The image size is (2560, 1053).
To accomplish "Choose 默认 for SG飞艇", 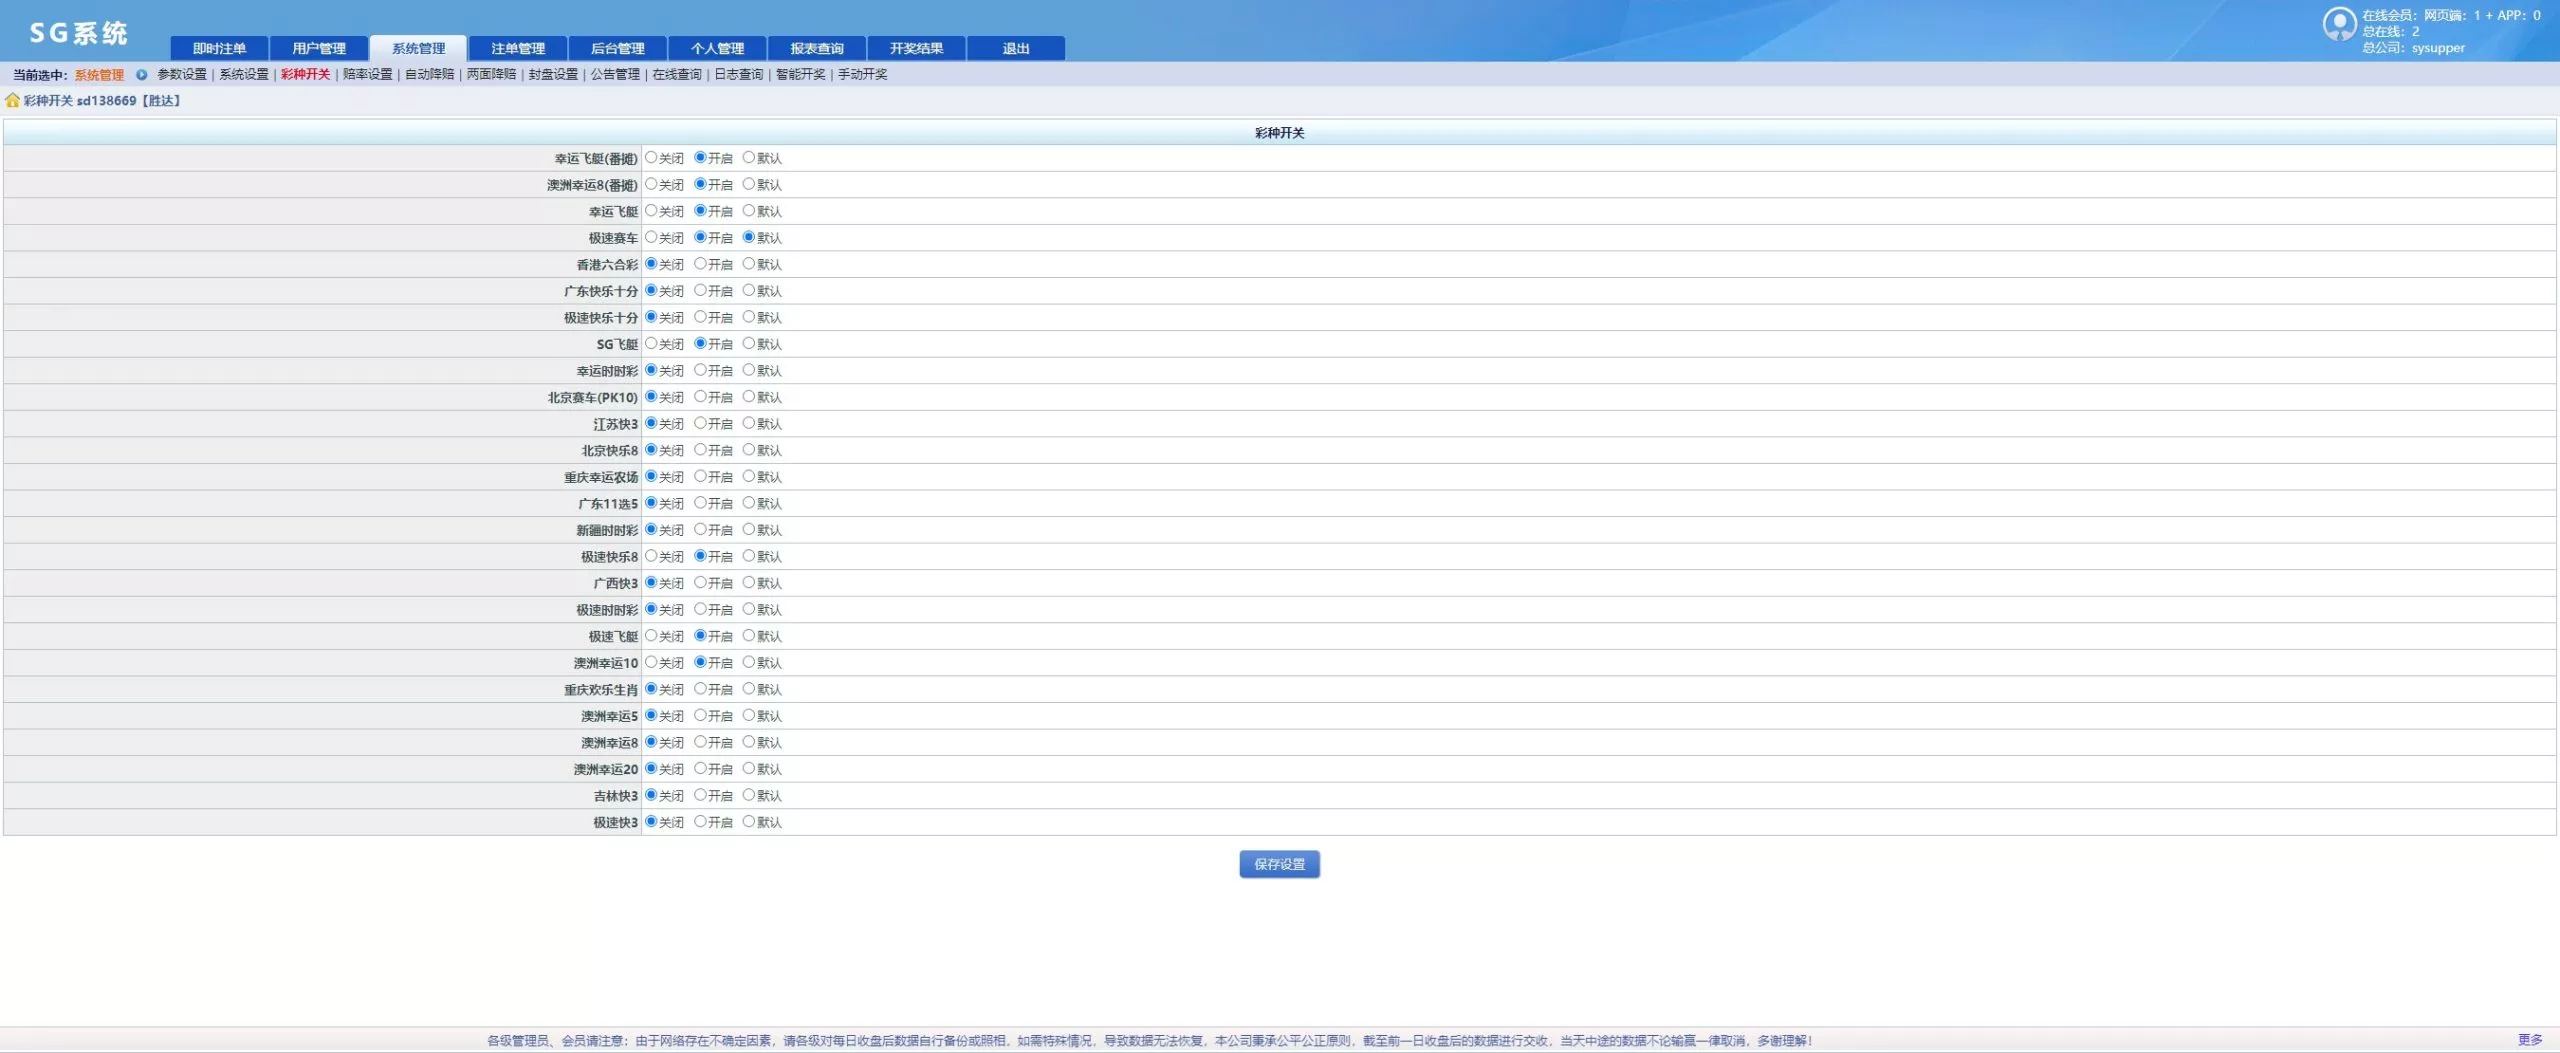I will click(x=748, y=344).
